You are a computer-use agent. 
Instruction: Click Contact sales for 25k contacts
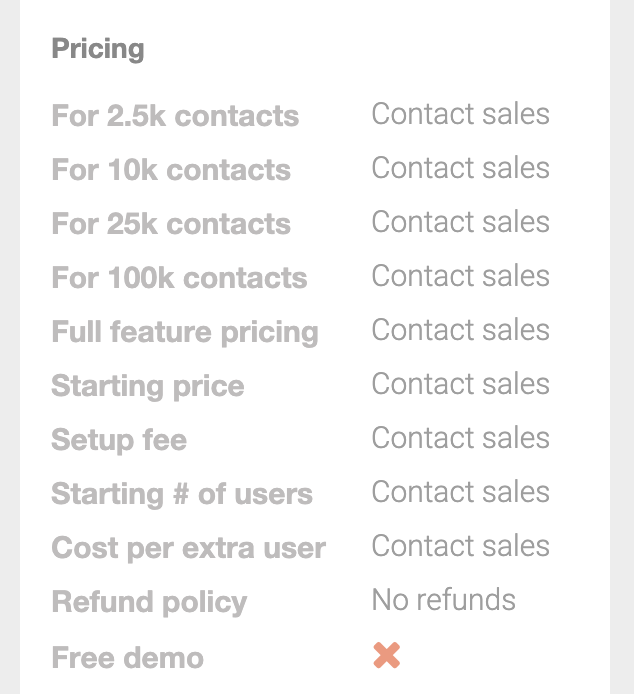[x=460, y=222]
